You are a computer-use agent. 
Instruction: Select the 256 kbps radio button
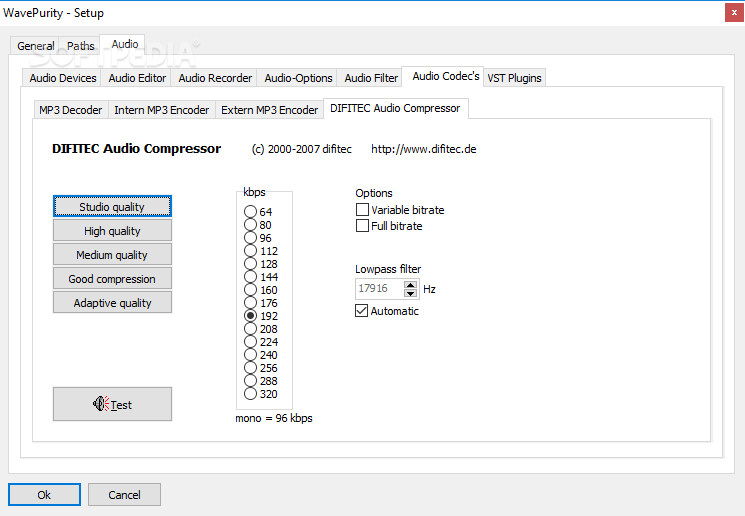250,368
